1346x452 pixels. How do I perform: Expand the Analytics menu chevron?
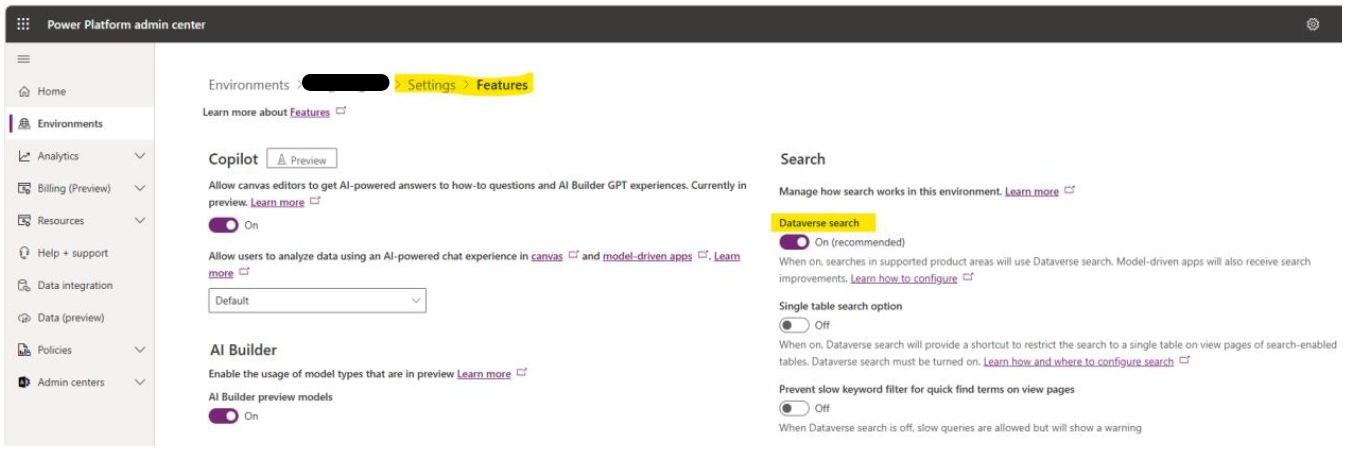[x=139, y=156]
